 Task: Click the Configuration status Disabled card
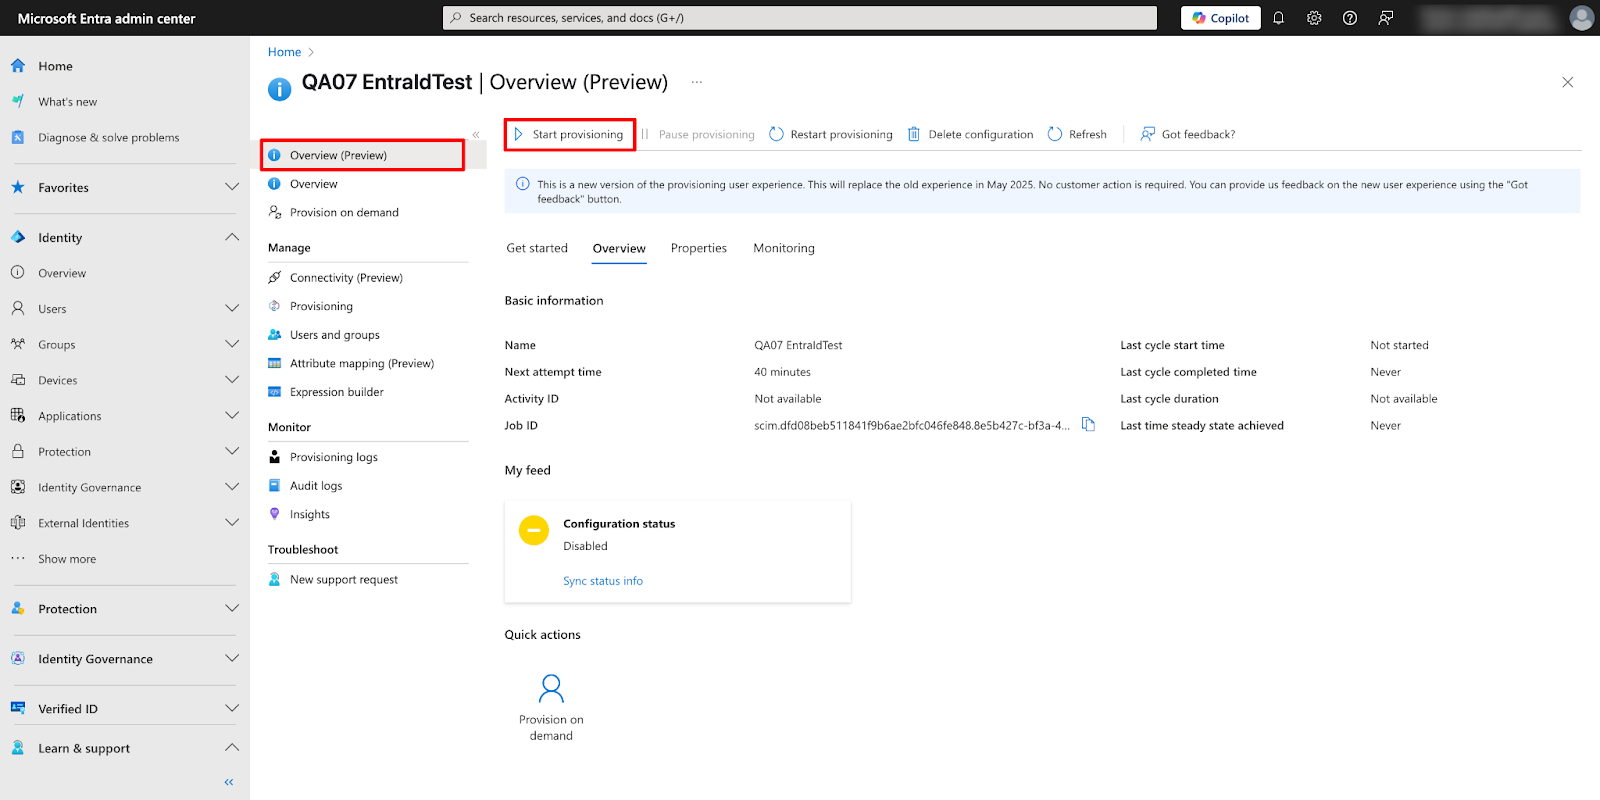coord(678,552)
